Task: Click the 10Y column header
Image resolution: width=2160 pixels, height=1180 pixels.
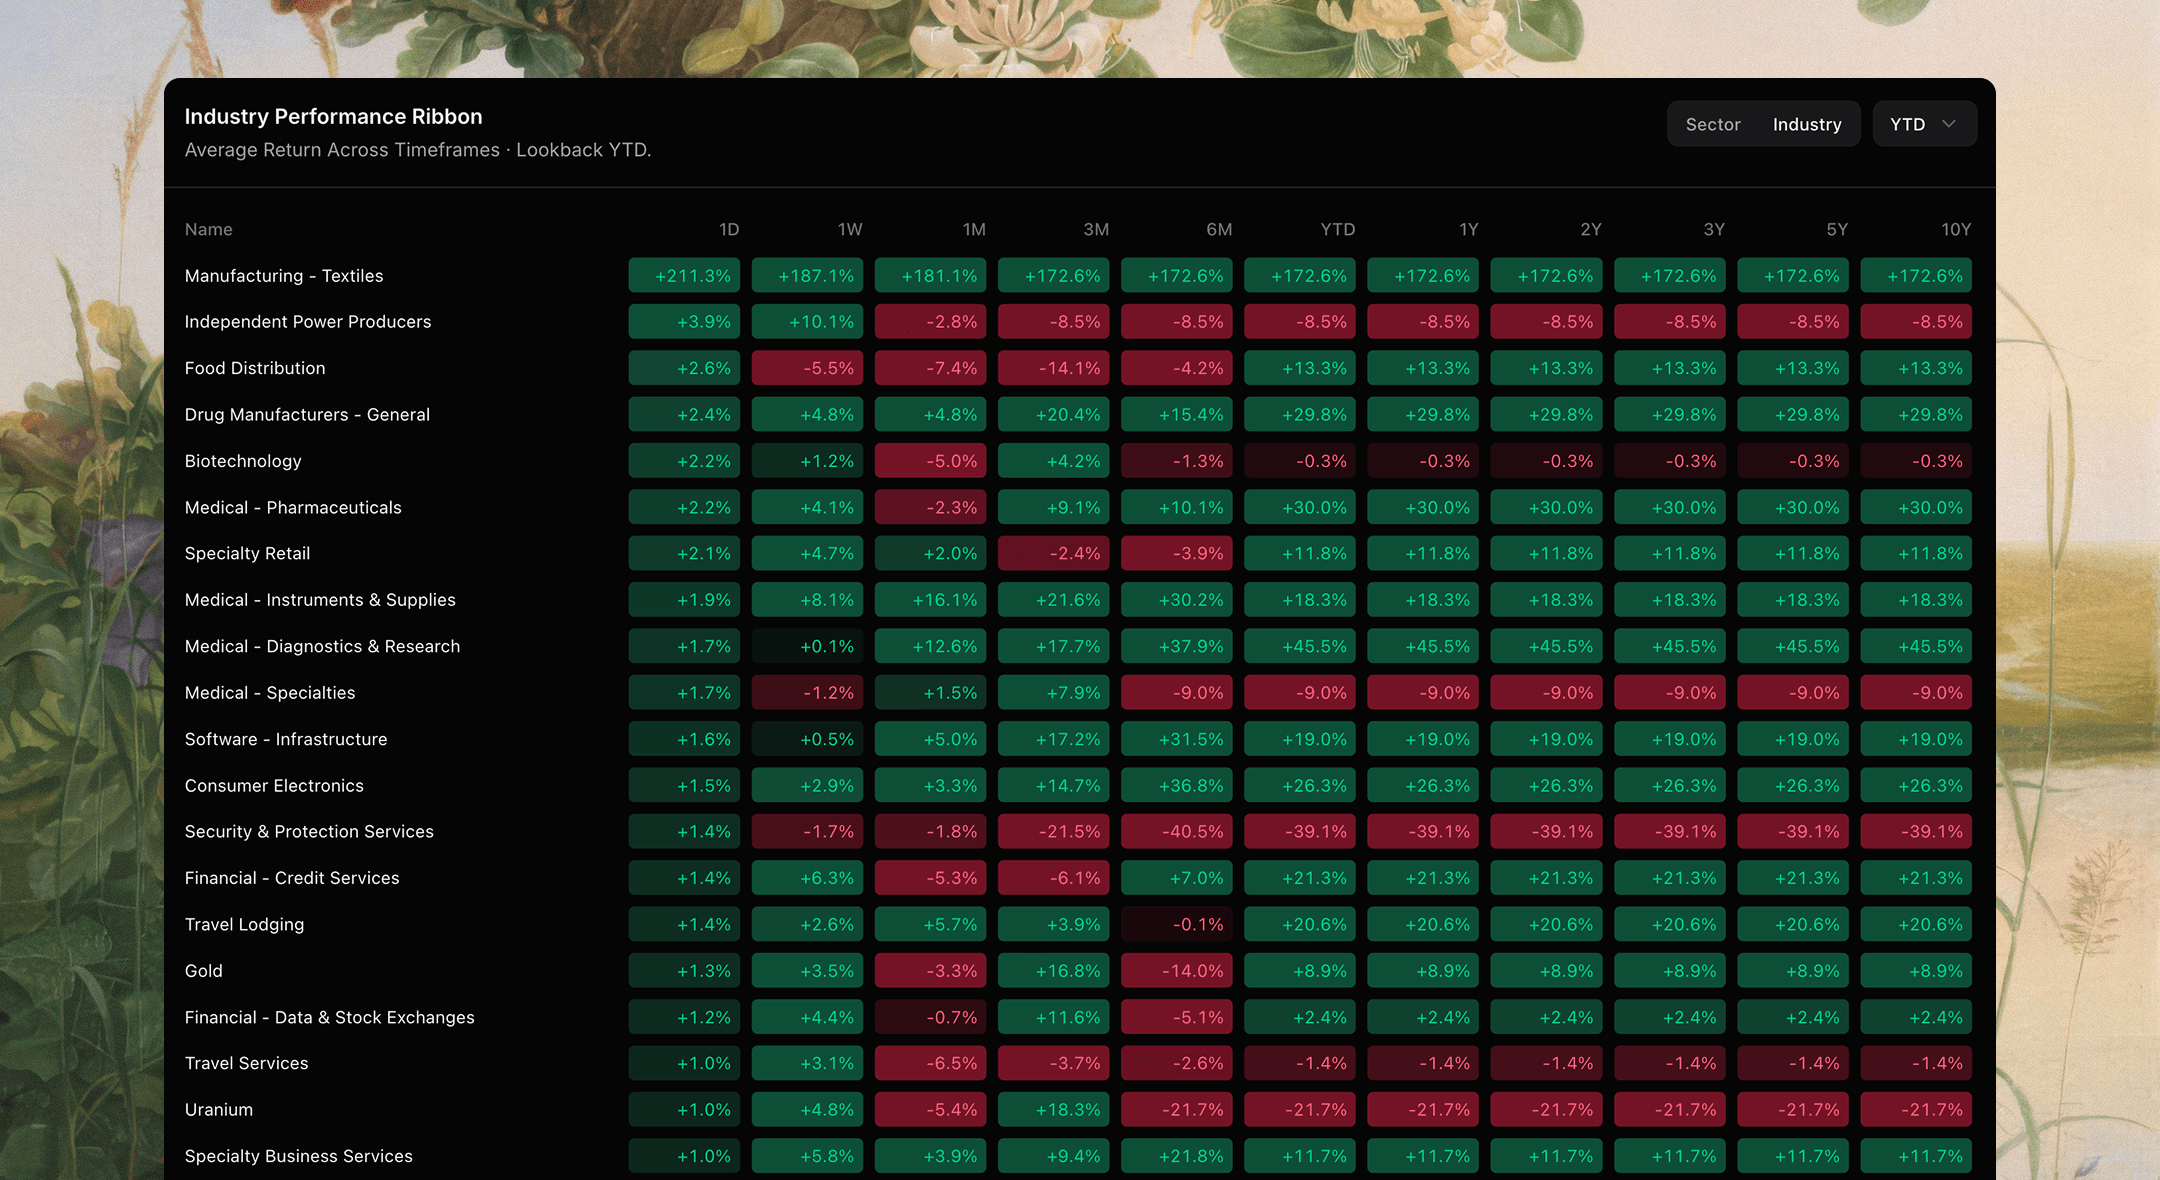Action: pyautogui.click(x=1956, y=230)
